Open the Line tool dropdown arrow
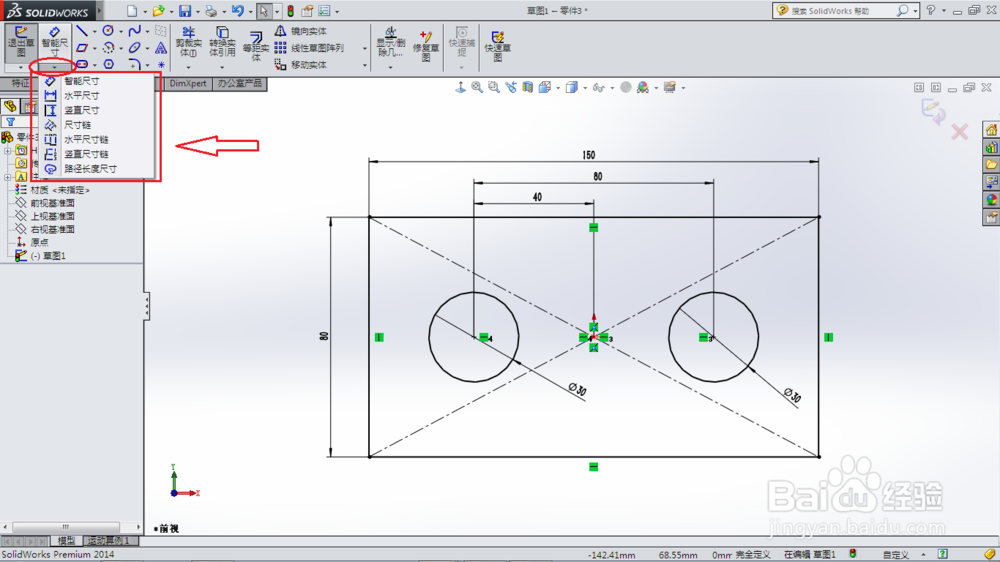Viewport: 1000px width, 562px height. pyautogui.click(x=94, y=31)
